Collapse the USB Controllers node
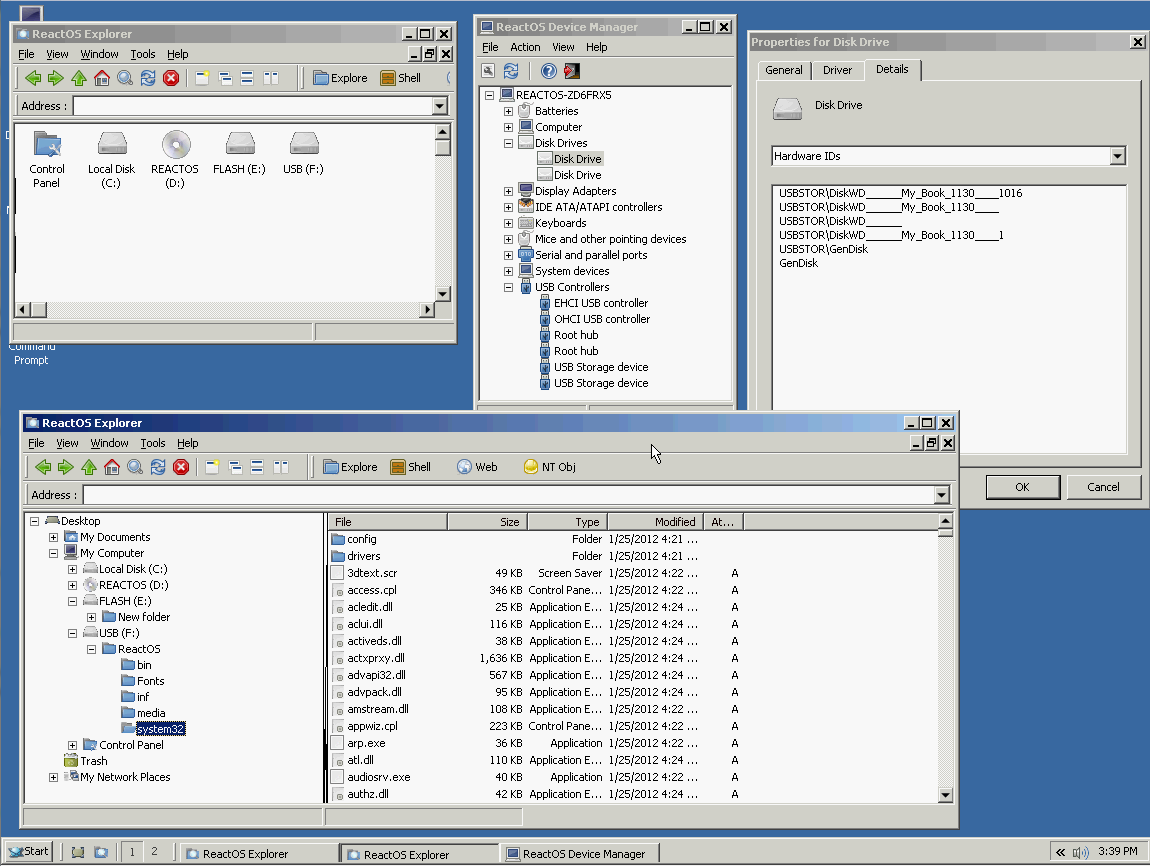 508,287
